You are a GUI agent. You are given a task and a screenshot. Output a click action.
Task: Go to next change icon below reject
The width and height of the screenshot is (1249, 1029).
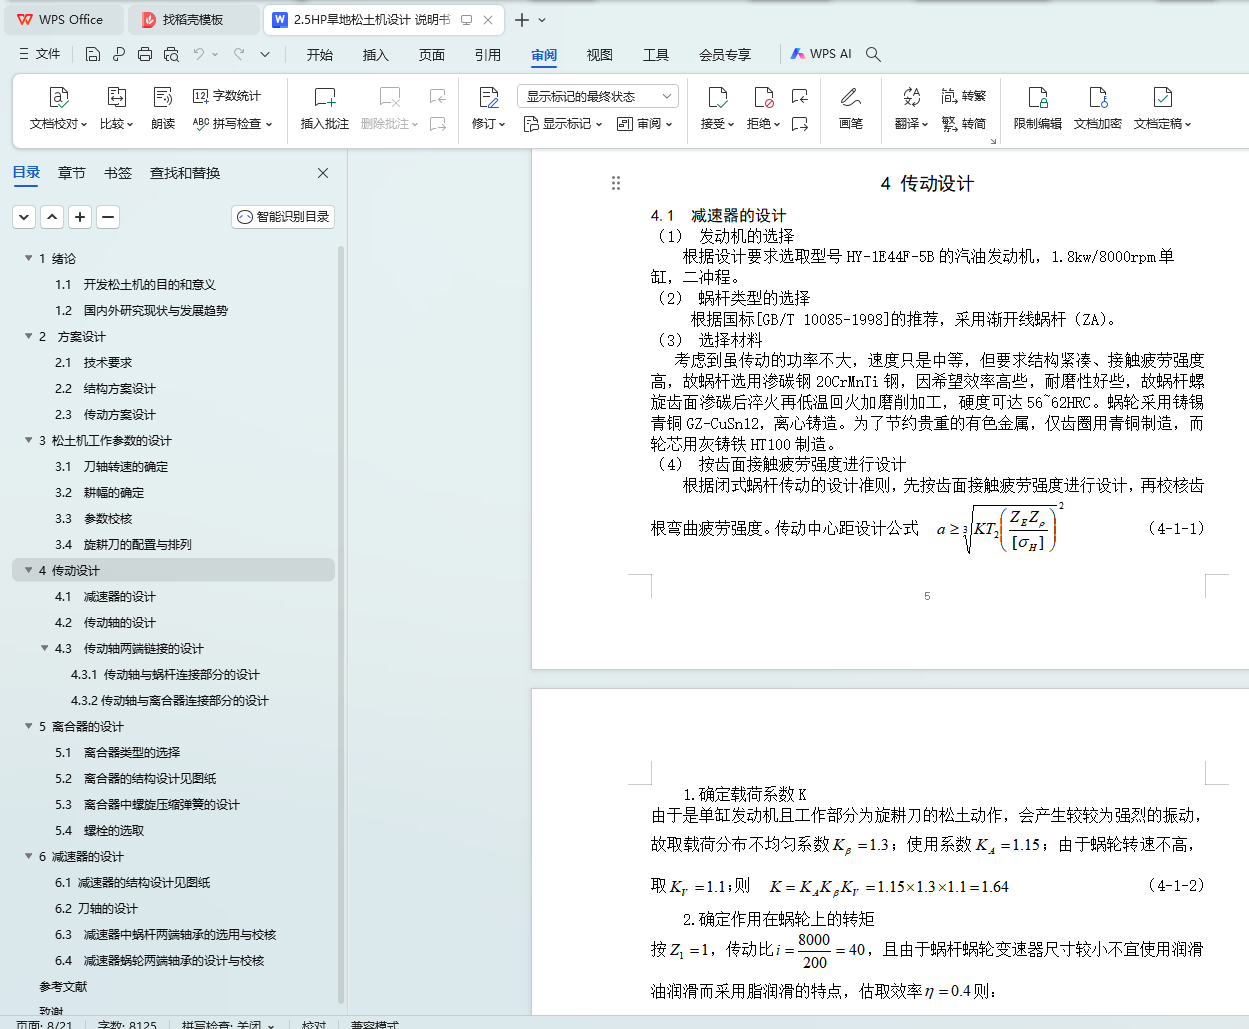799,124
